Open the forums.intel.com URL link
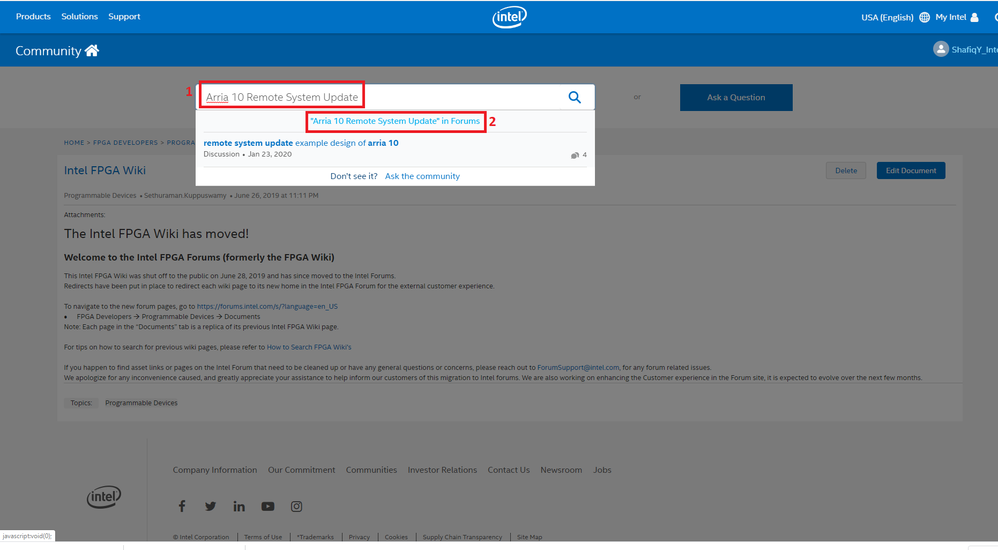 tap(267, 306)
